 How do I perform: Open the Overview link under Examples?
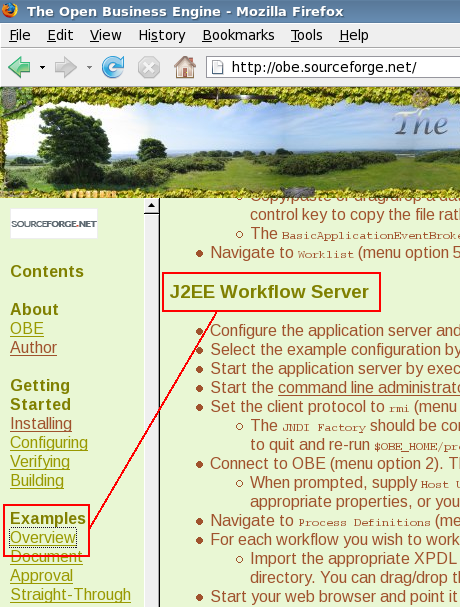(x=43, y=537)
